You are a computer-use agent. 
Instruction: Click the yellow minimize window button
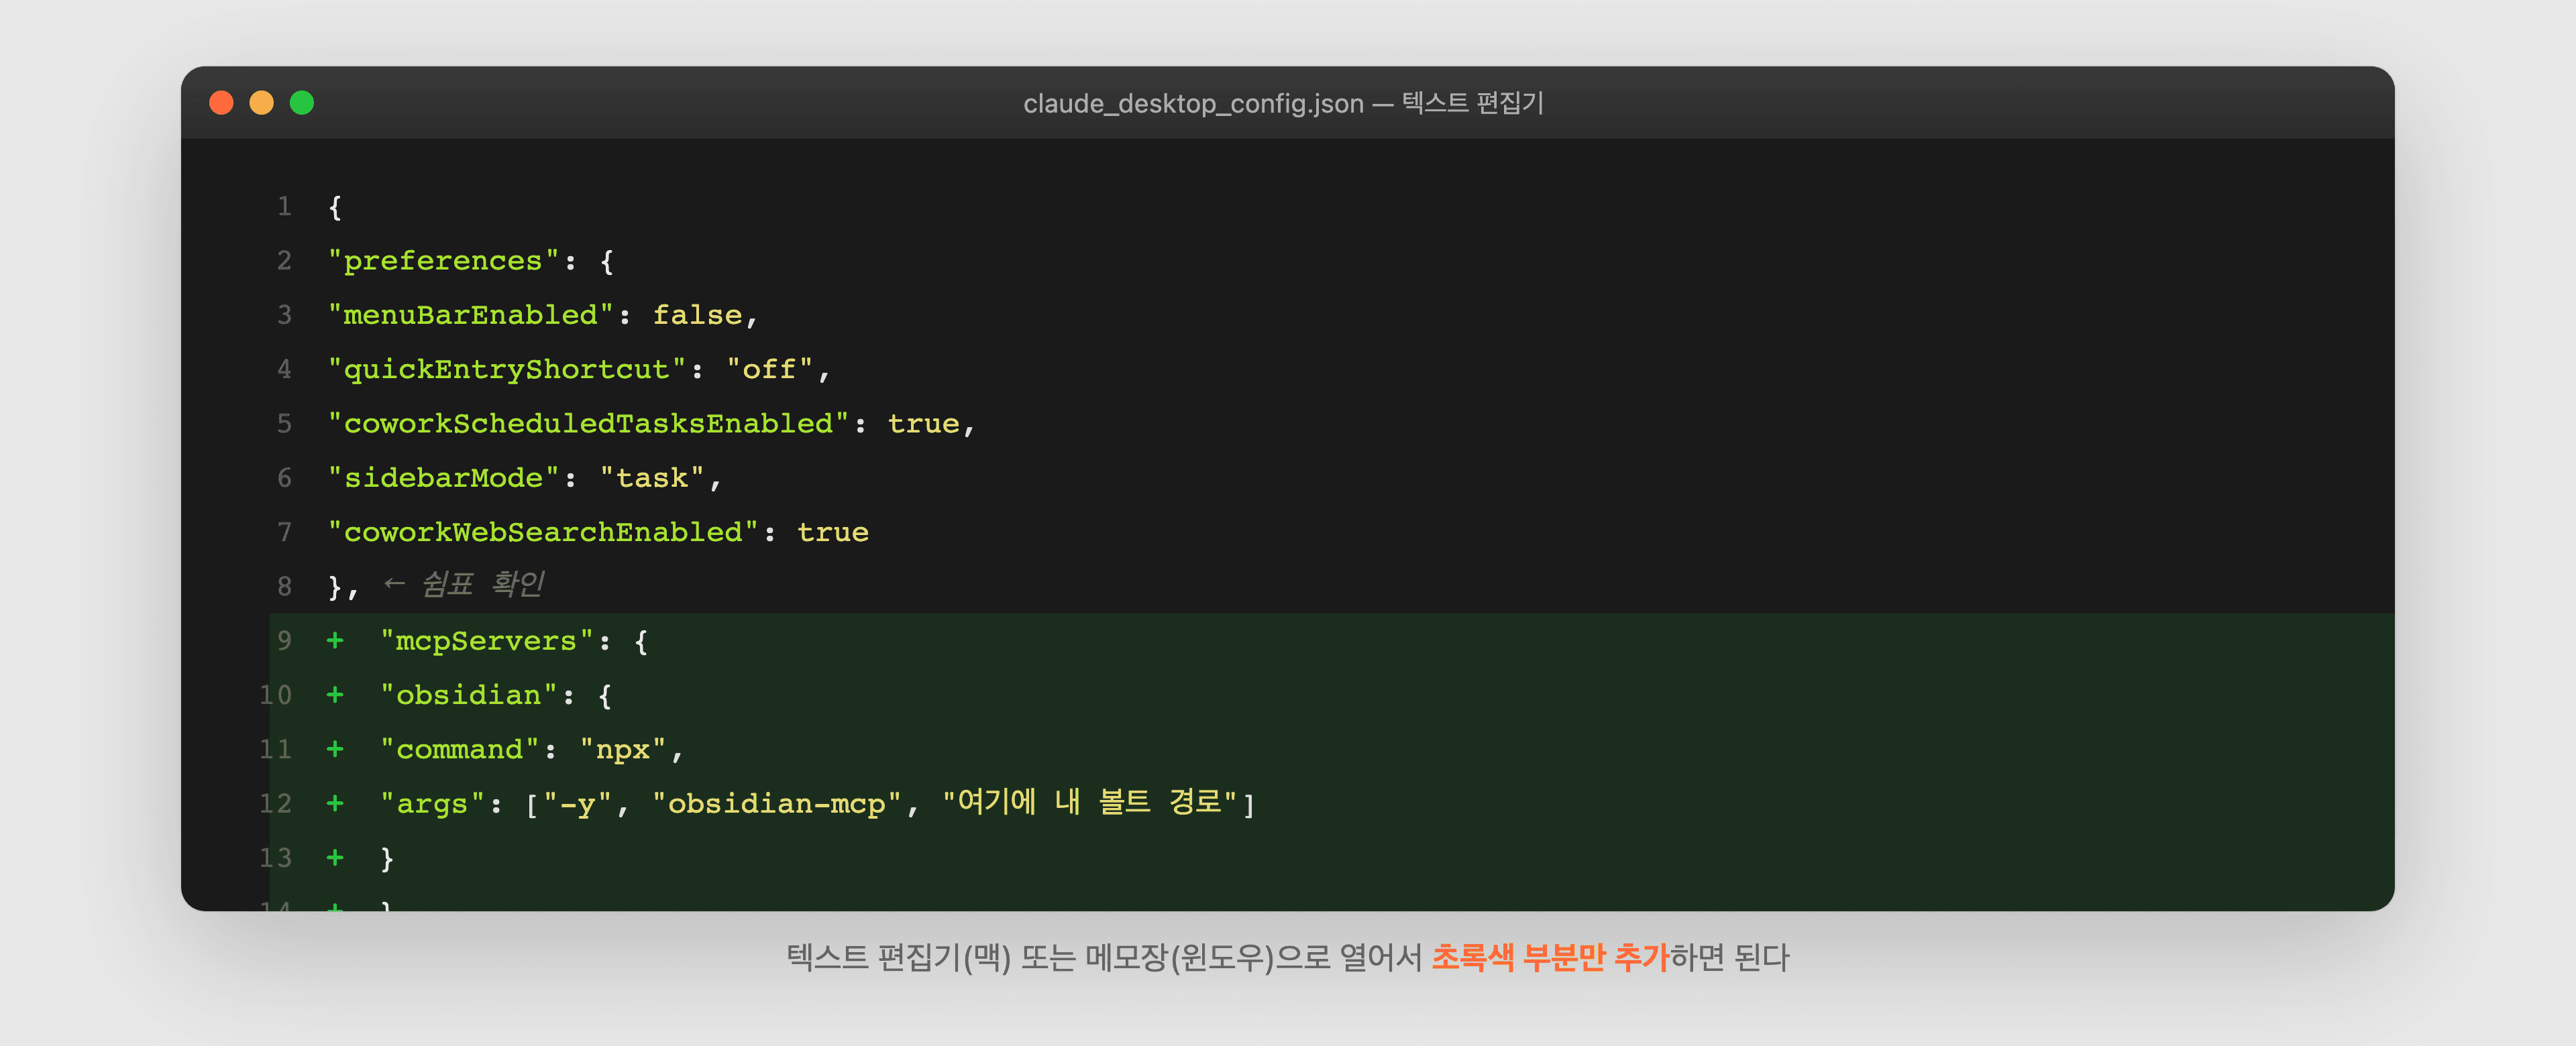261,103
